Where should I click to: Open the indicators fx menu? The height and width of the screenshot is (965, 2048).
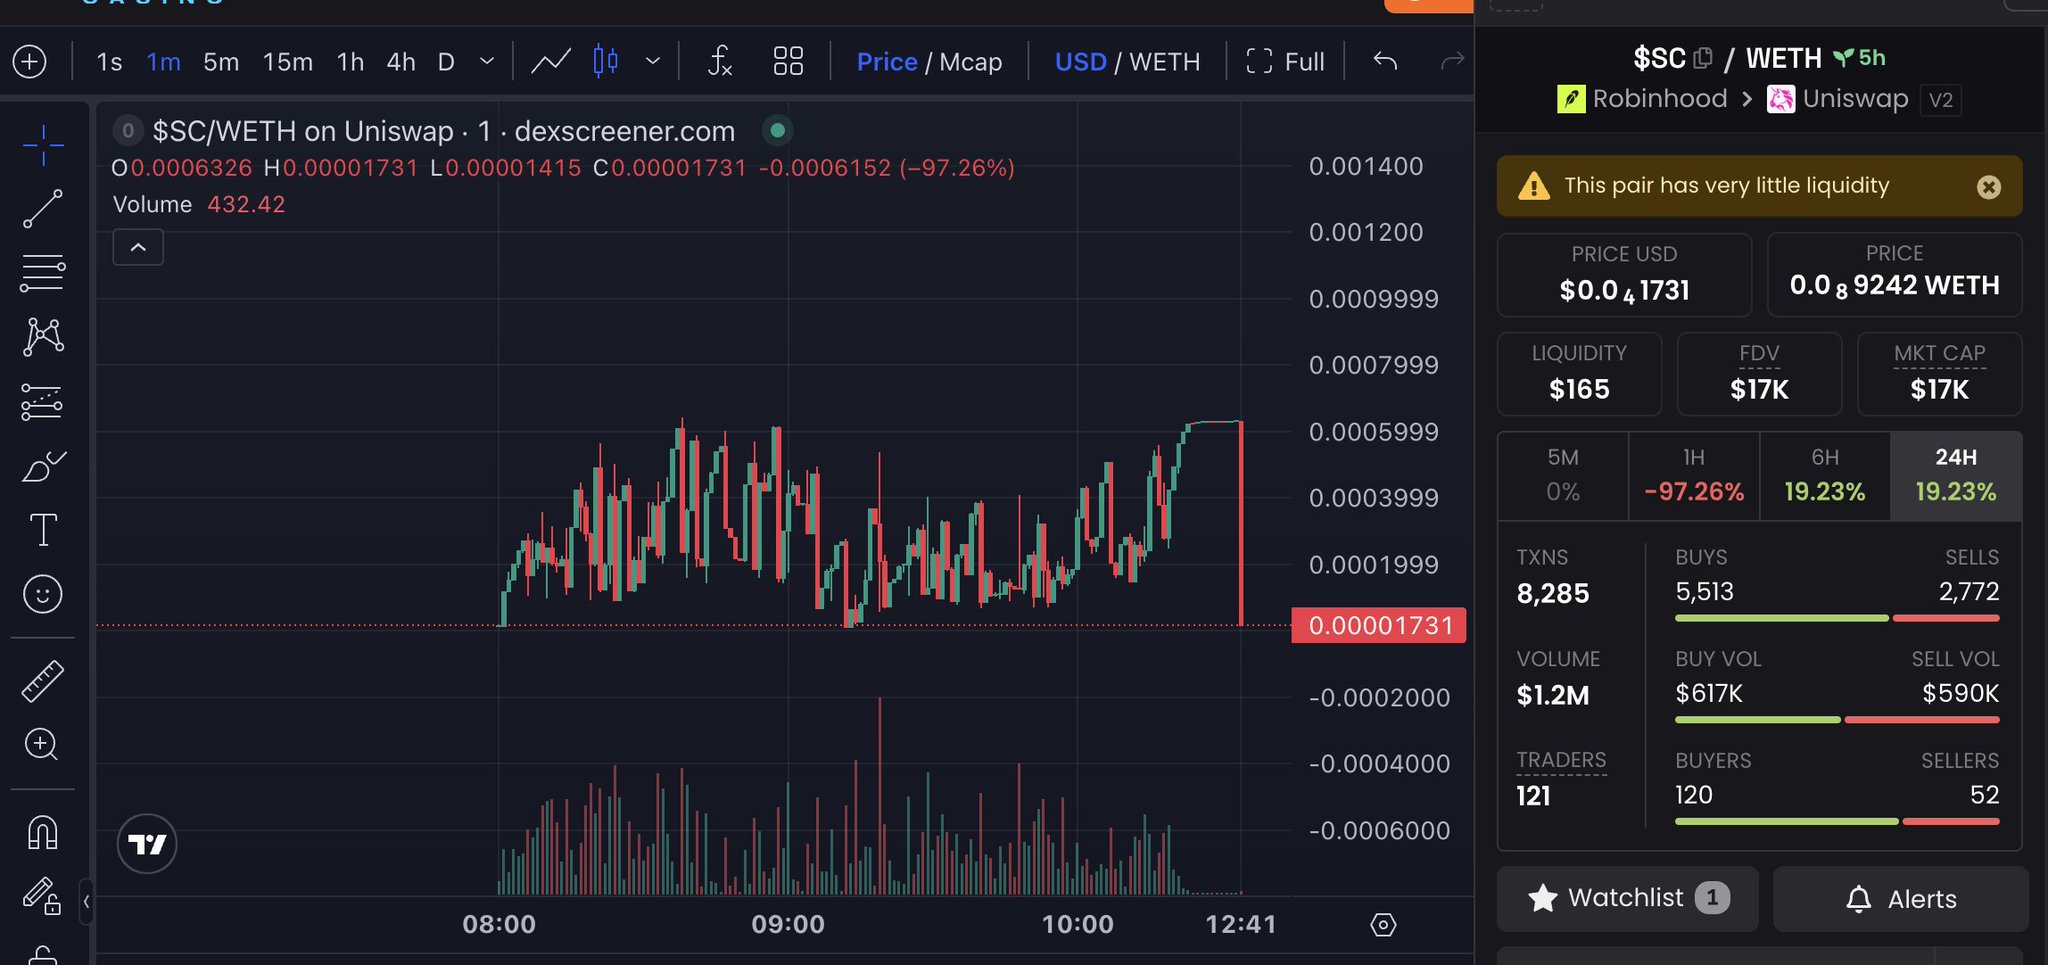[x=720, y=62]
